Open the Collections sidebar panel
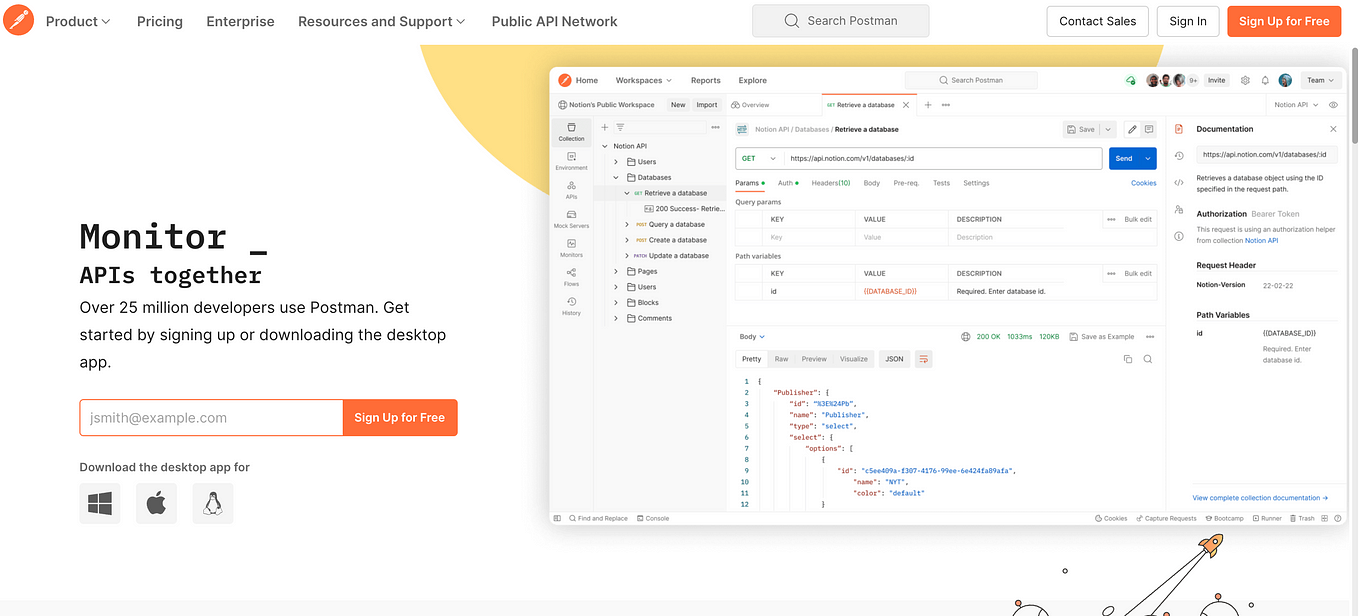Image resolution: width=1360 pixels, height=616 pixels. (x=571, y=128)
